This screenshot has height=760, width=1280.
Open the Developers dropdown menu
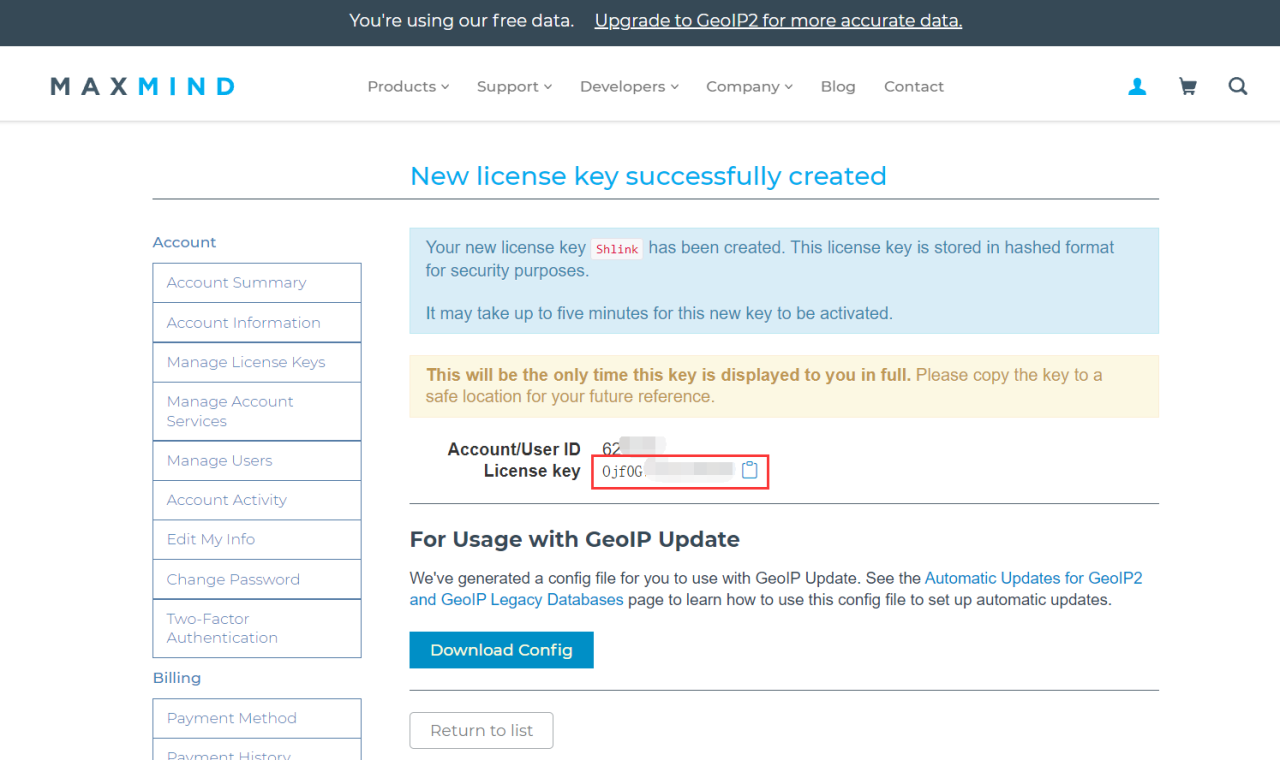point(629,87)
